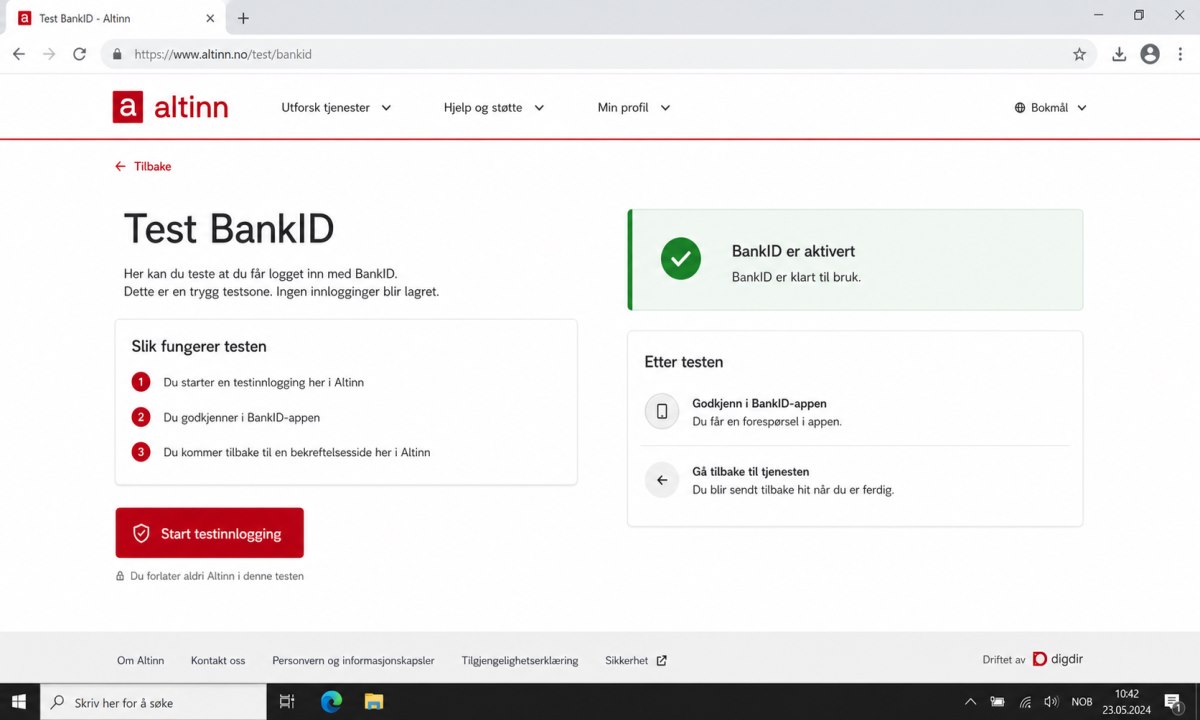Click the Altinn logo
Viewport: 1200px width, 720px height.
(170, 107)
